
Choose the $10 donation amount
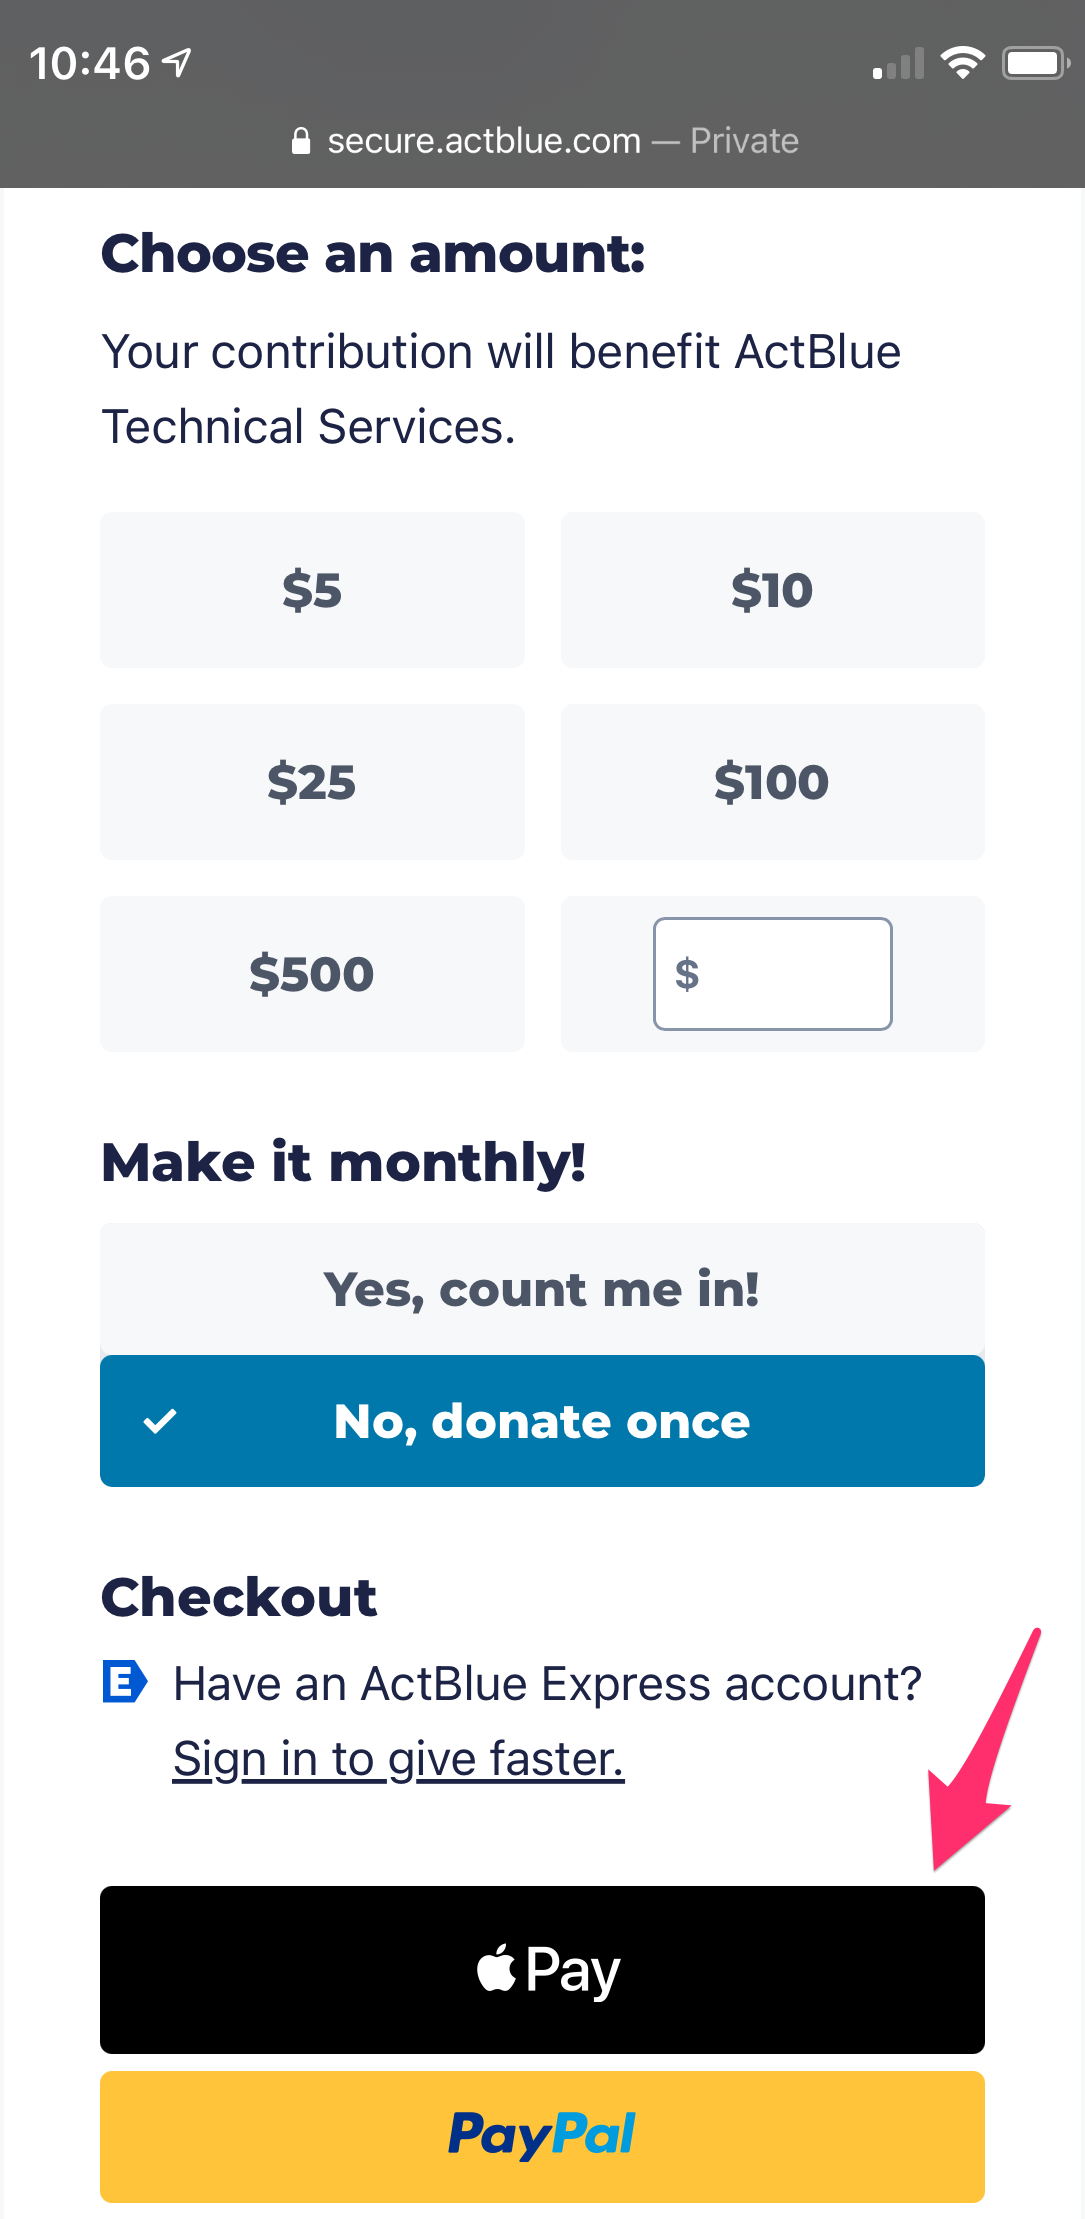coord(772,590)
